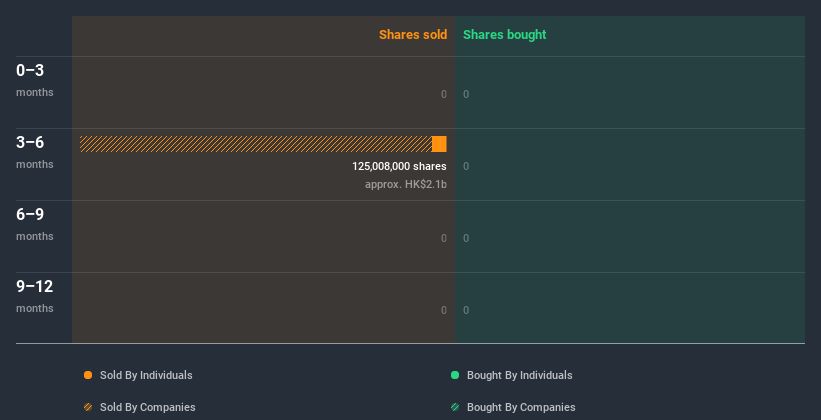Image resolution: width=821 pixels, height=420 pixels.
Task: Click the 9–12 months row label
Action: pyautogui.click(x=35, y=296)
